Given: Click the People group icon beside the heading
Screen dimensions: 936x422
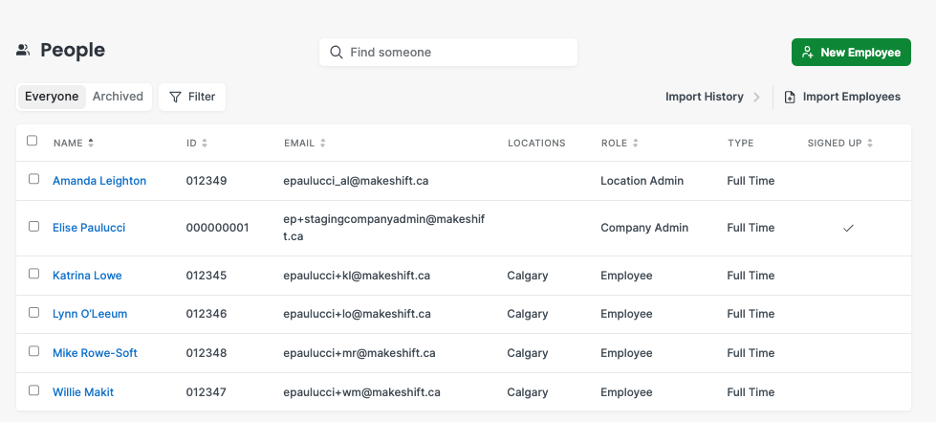Looking at the screenshot, I should 23,50.
